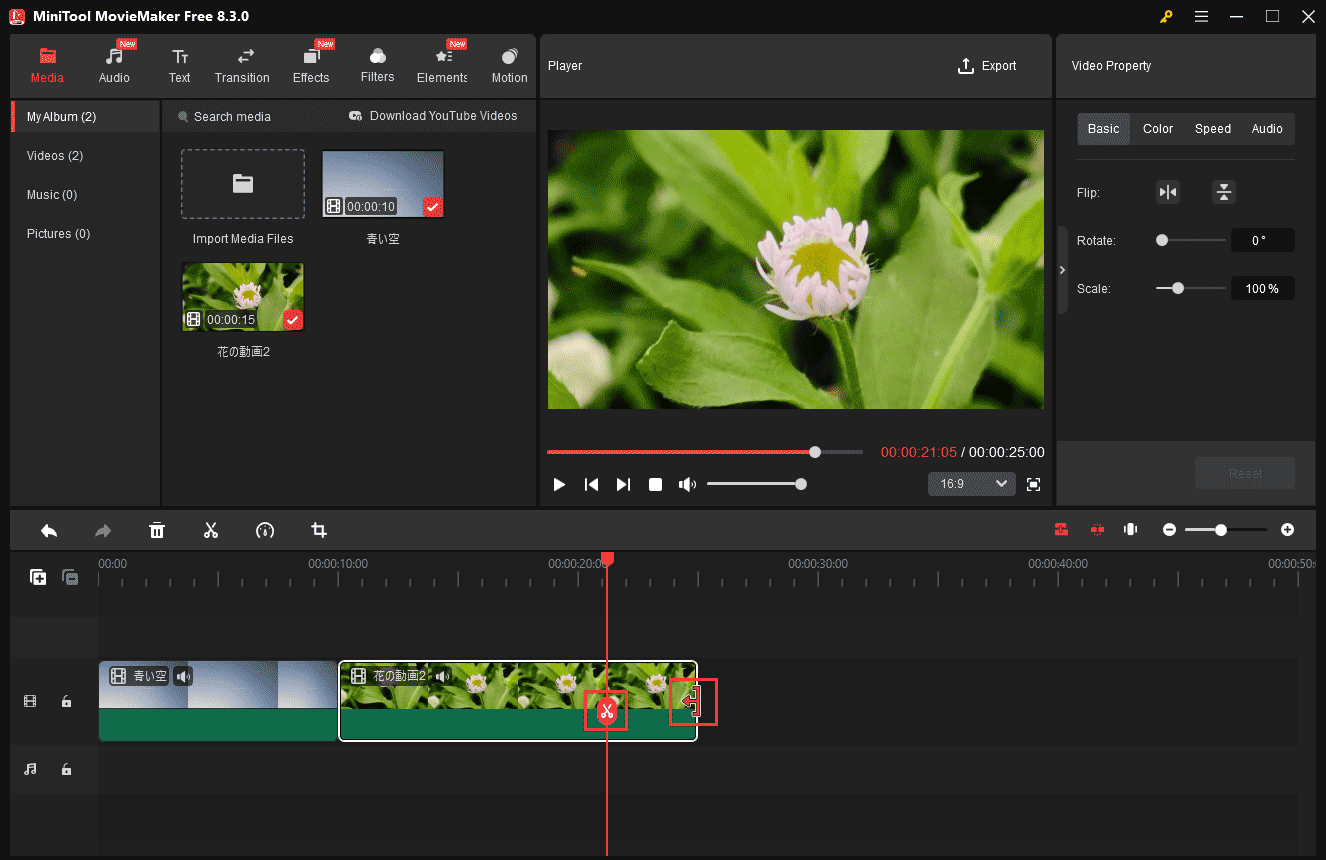Select My Album (2) category
1326x860 pixels.
(x=85, y=117)
